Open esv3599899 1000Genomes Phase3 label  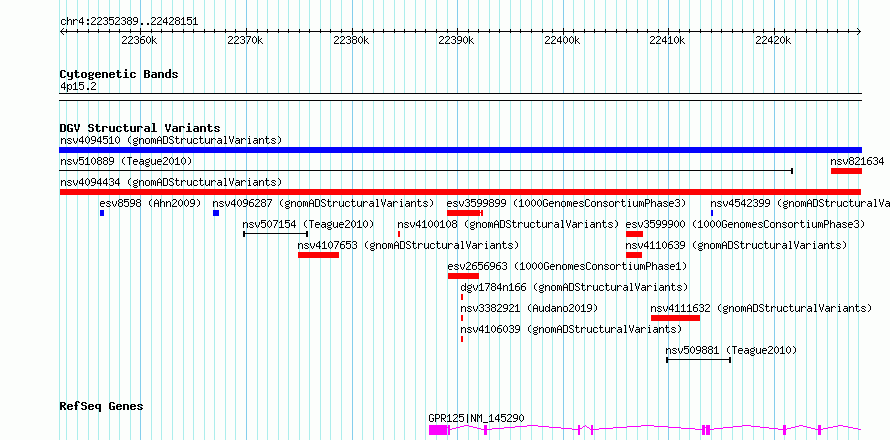[566, 203]
